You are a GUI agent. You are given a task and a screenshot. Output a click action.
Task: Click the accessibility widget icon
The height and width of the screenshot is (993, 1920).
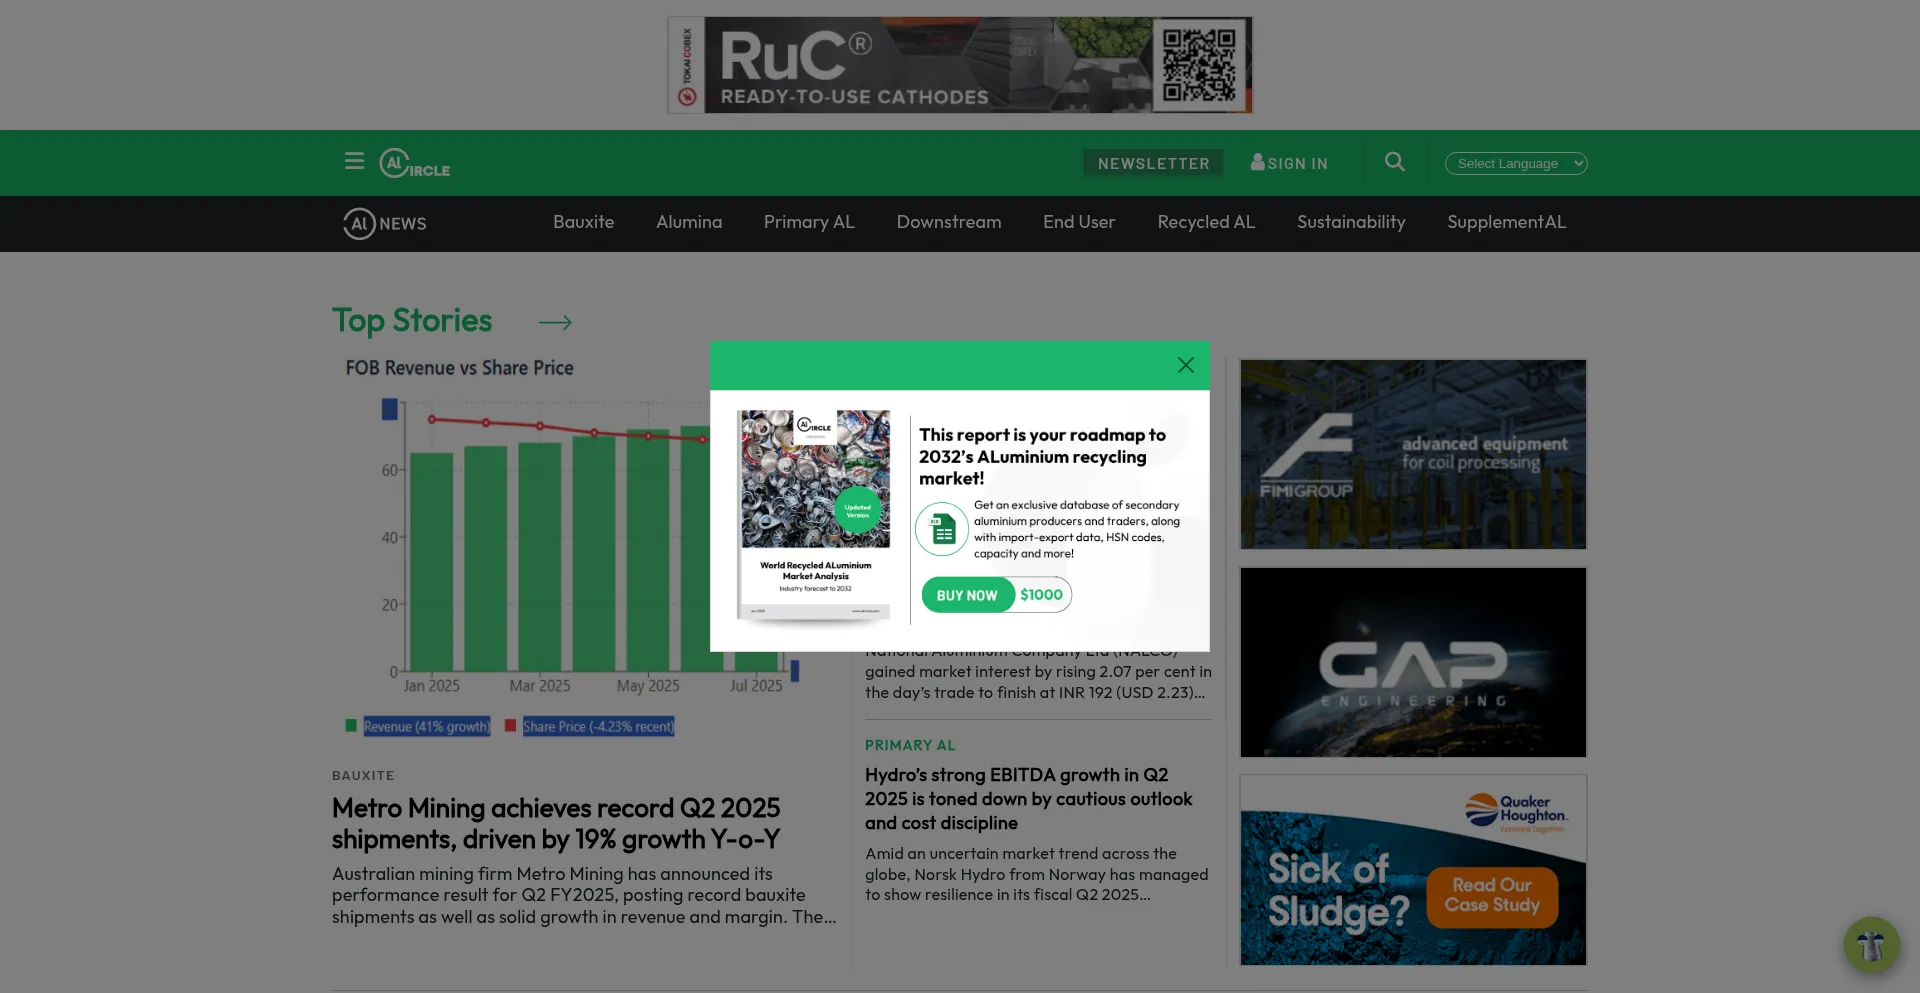click(1871, 944)
